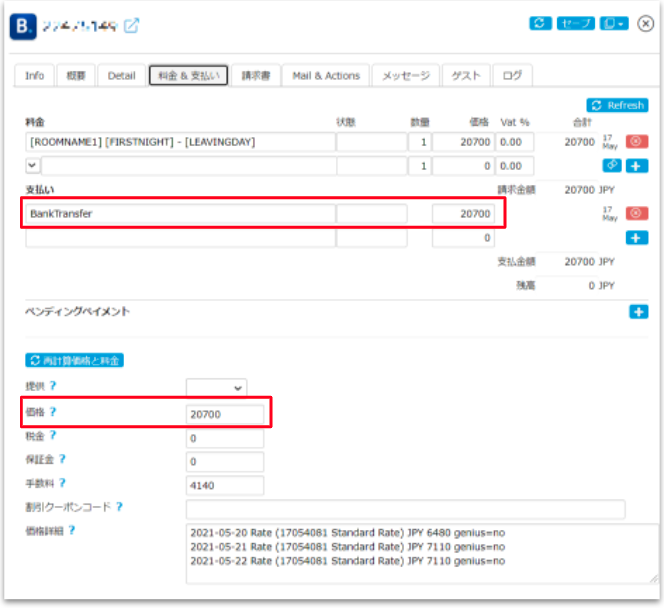Click the link icon in charges section
Image resolution: width=664 pixels, height=608 pixels.
(x=612, y=165)
